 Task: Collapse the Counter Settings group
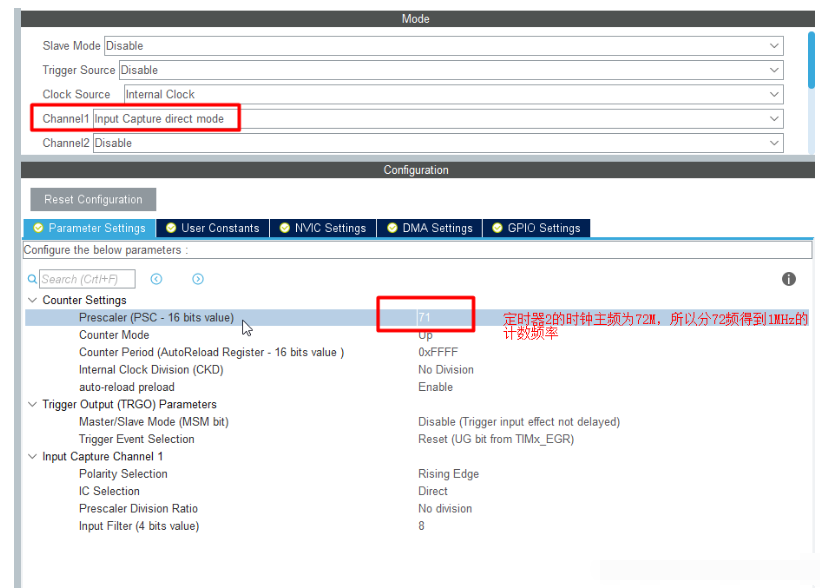point(32,300)
